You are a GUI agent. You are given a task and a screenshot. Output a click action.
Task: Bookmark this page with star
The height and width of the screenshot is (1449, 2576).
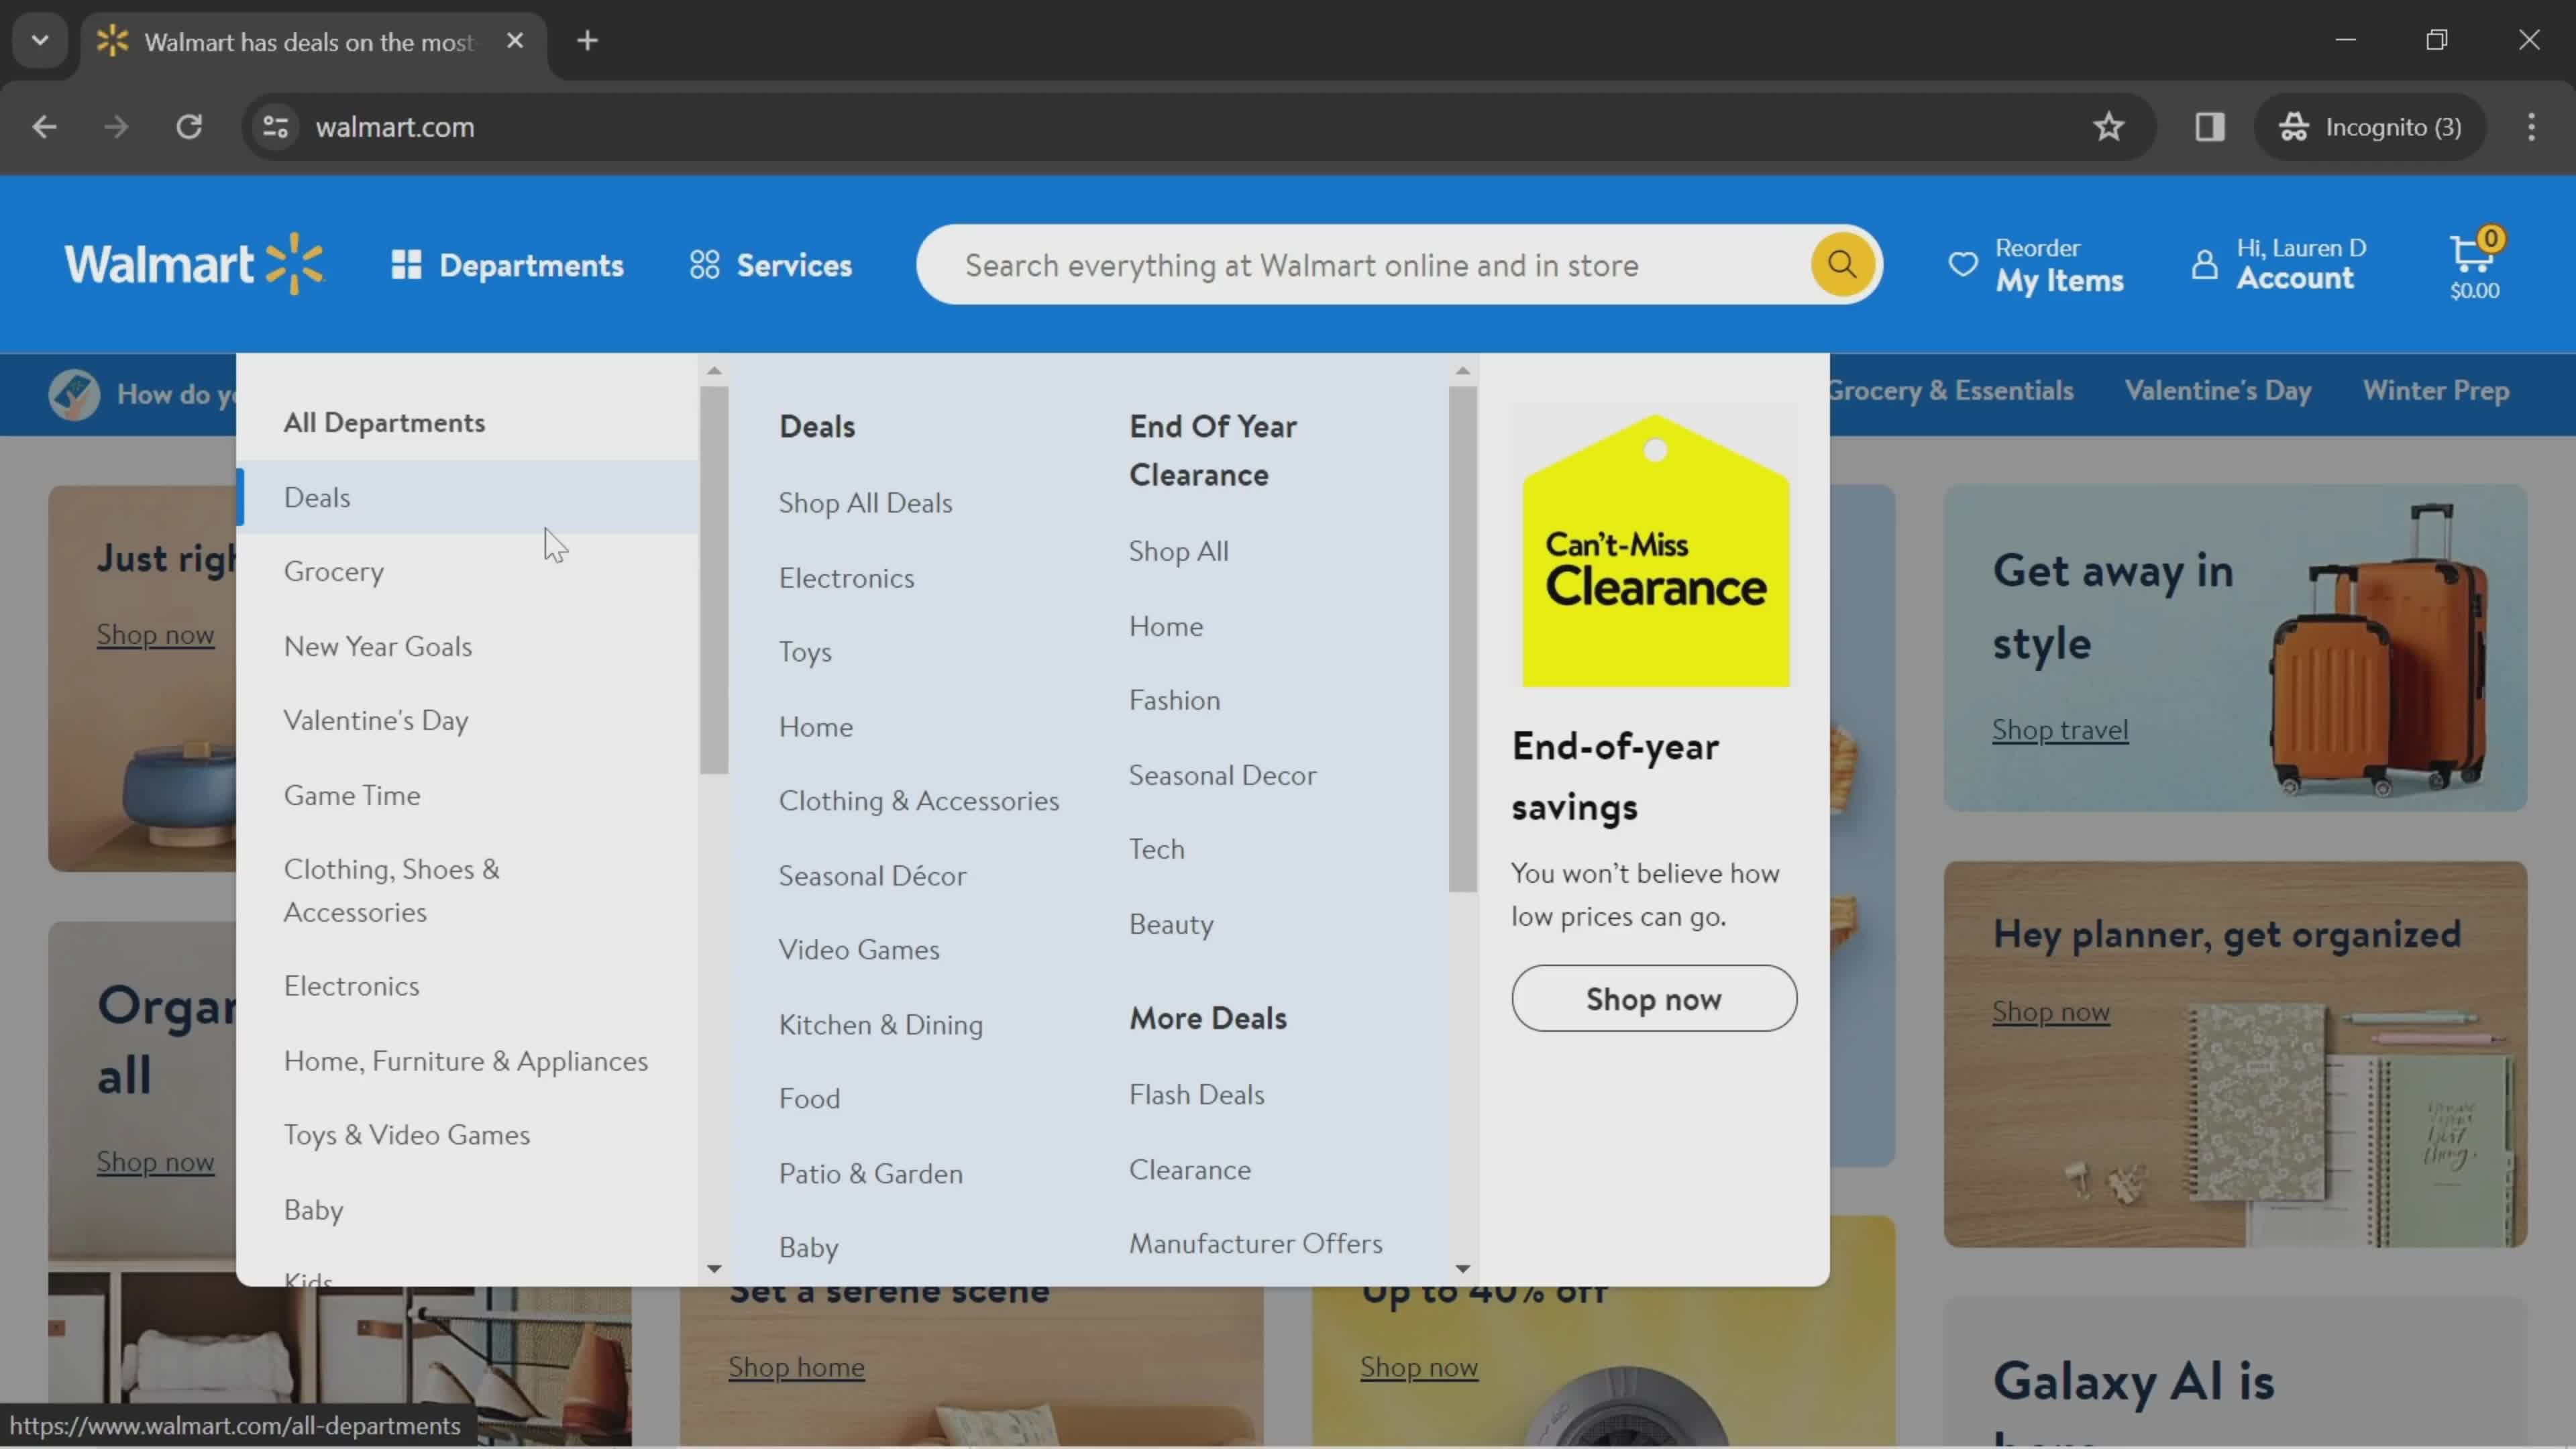[x=2109, y=127]
